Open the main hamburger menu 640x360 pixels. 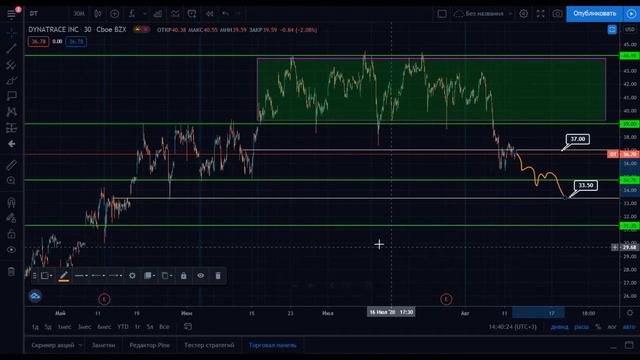tap(11, 14)
